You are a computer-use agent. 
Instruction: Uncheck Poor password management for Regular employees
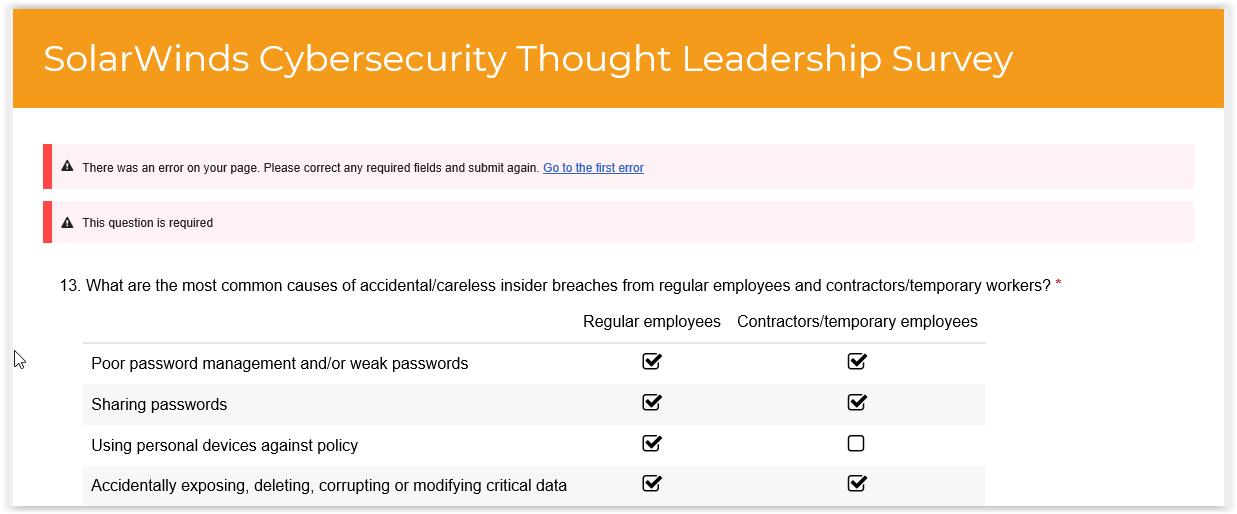pyautogui.click(x=652, y=361)
